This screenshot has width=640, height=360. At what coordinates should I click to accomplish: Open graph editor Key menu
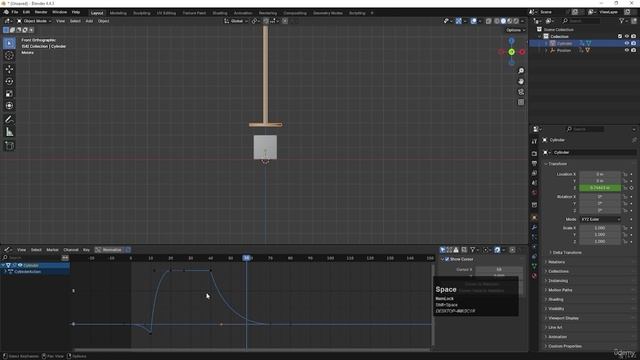tap(86, 250)
